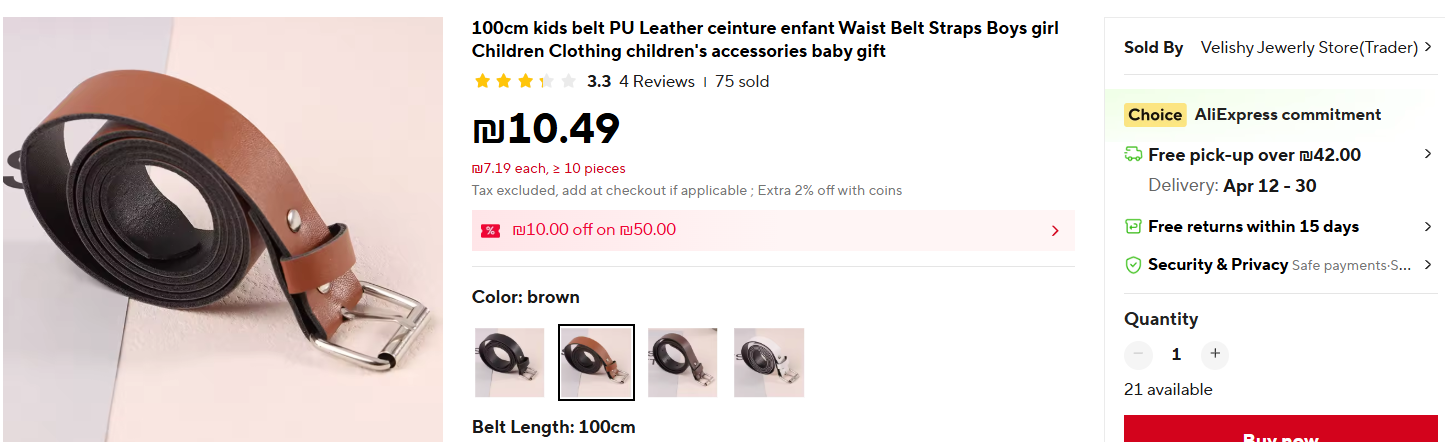Expand Free returns within 15 days

(1428, 226)
